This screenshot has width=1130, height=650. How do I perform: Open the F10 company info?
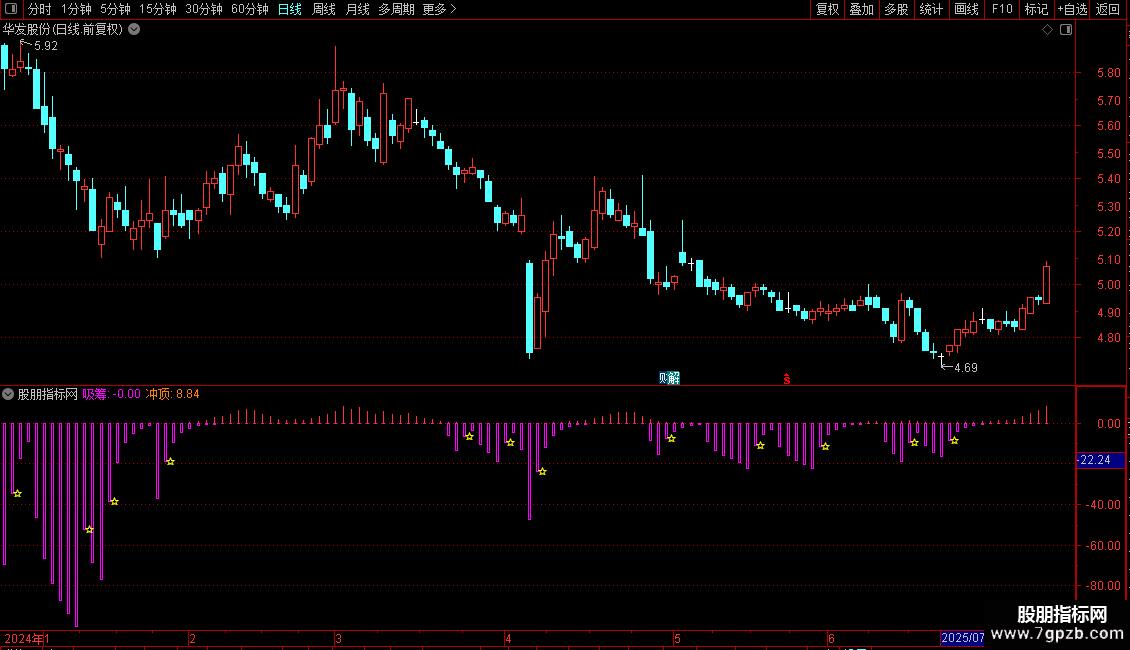(1002, 9)
